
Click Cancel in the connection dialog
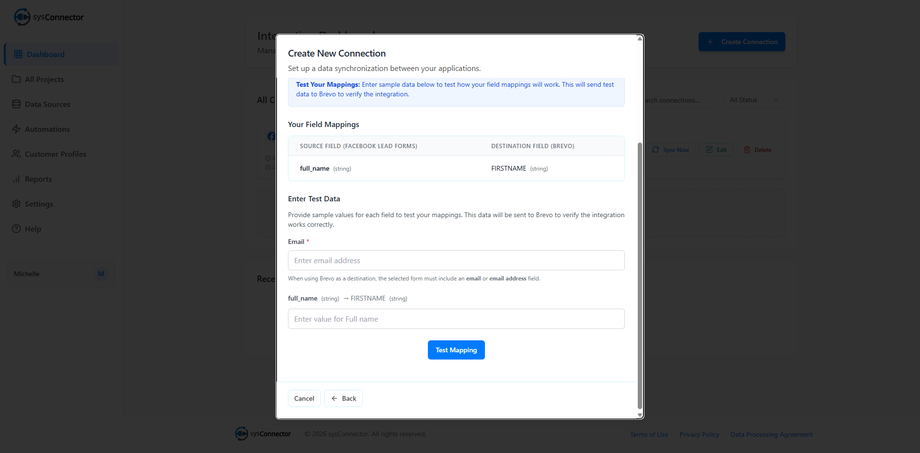tap(304, 398)
